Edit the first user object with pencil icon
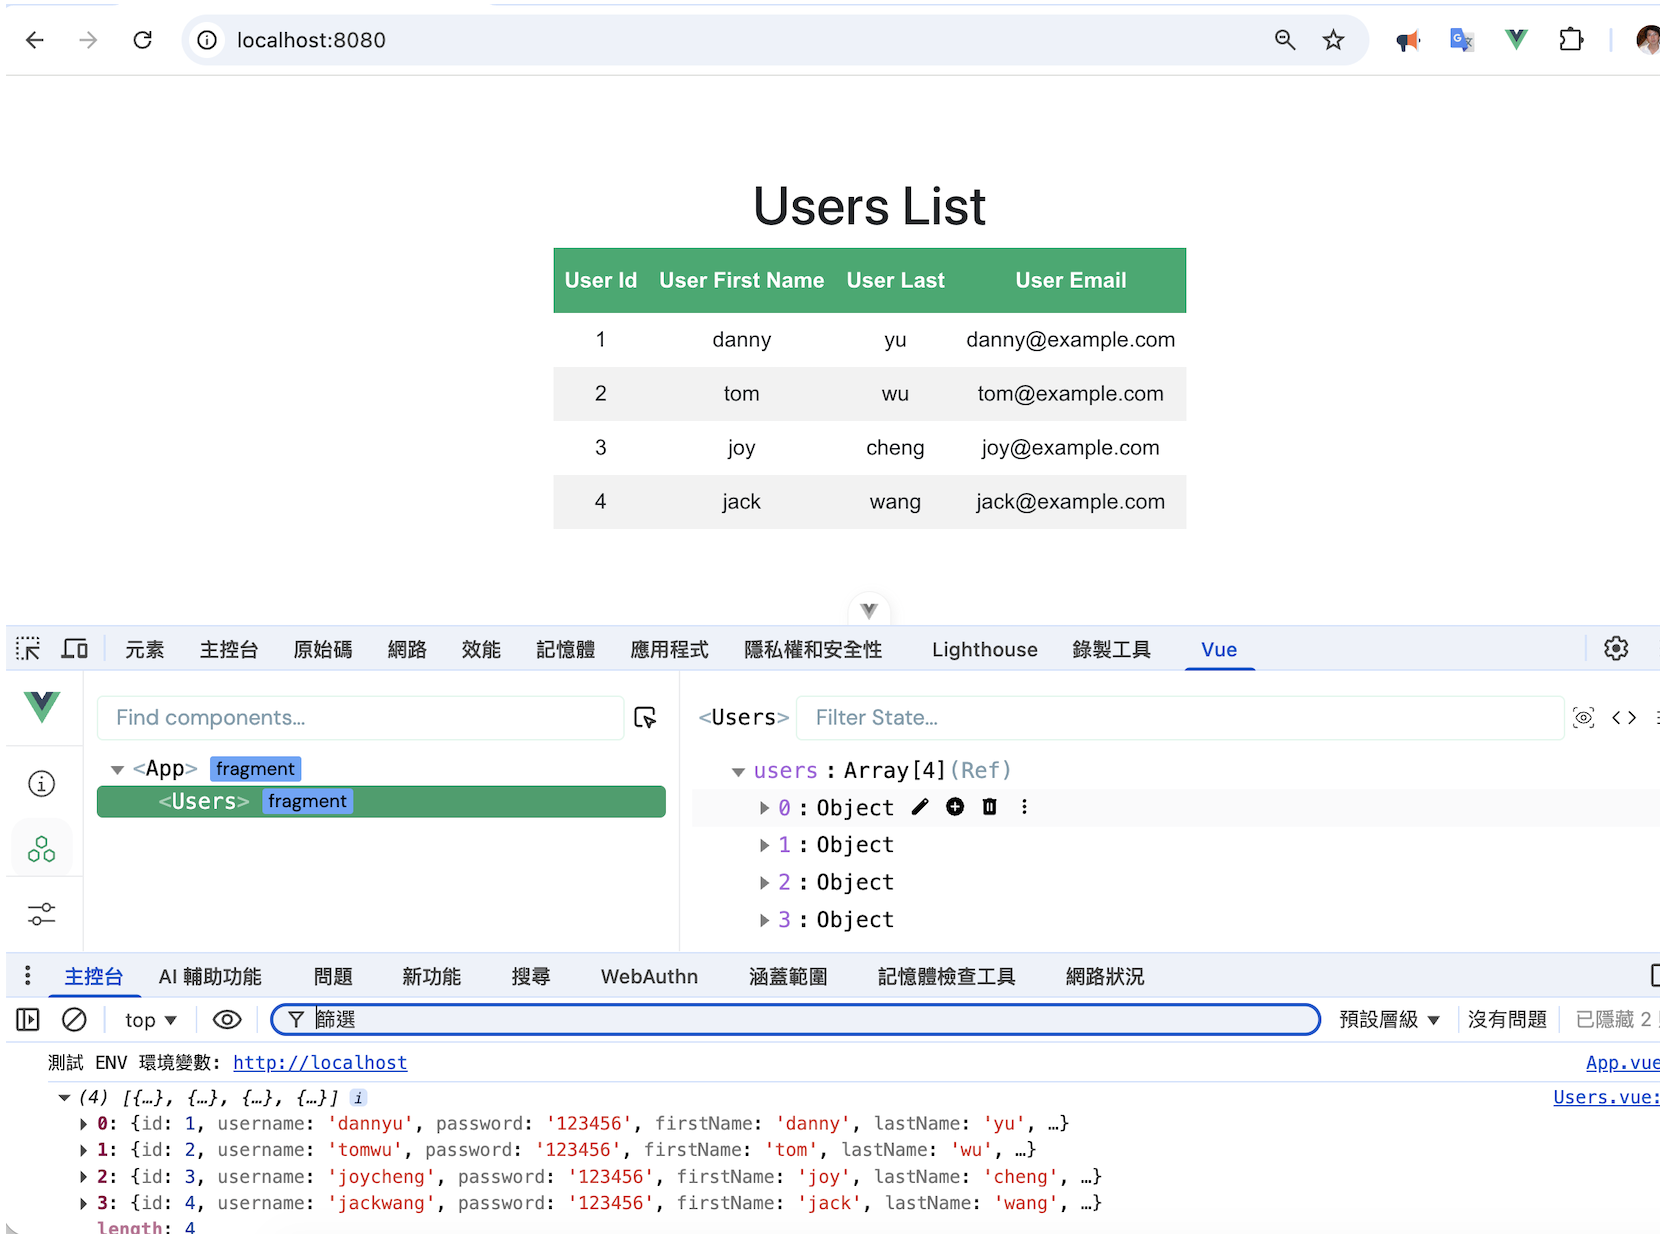The height and width of the screenshot is (1238, 1668). coord(920,807)
